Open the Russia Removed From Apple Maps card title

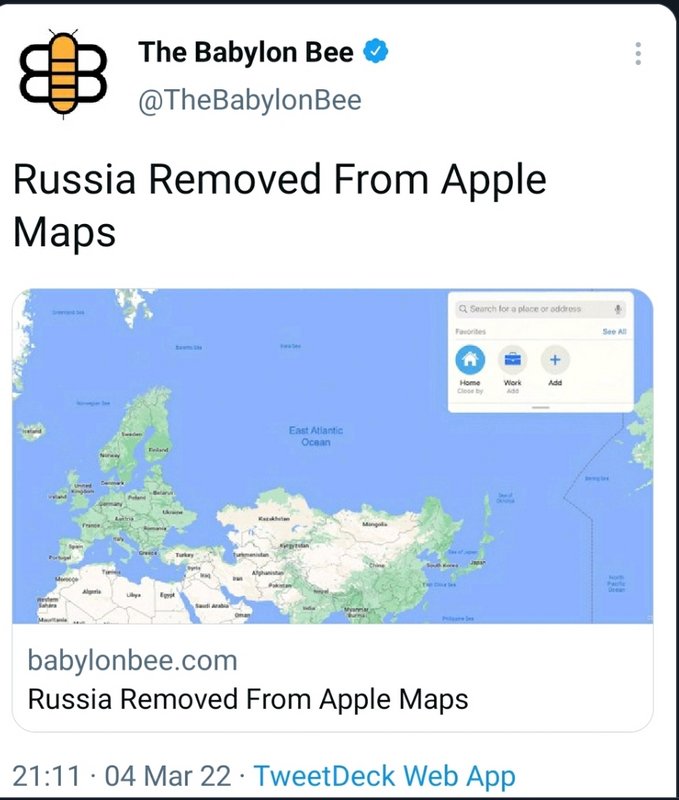tap(248, 699)
